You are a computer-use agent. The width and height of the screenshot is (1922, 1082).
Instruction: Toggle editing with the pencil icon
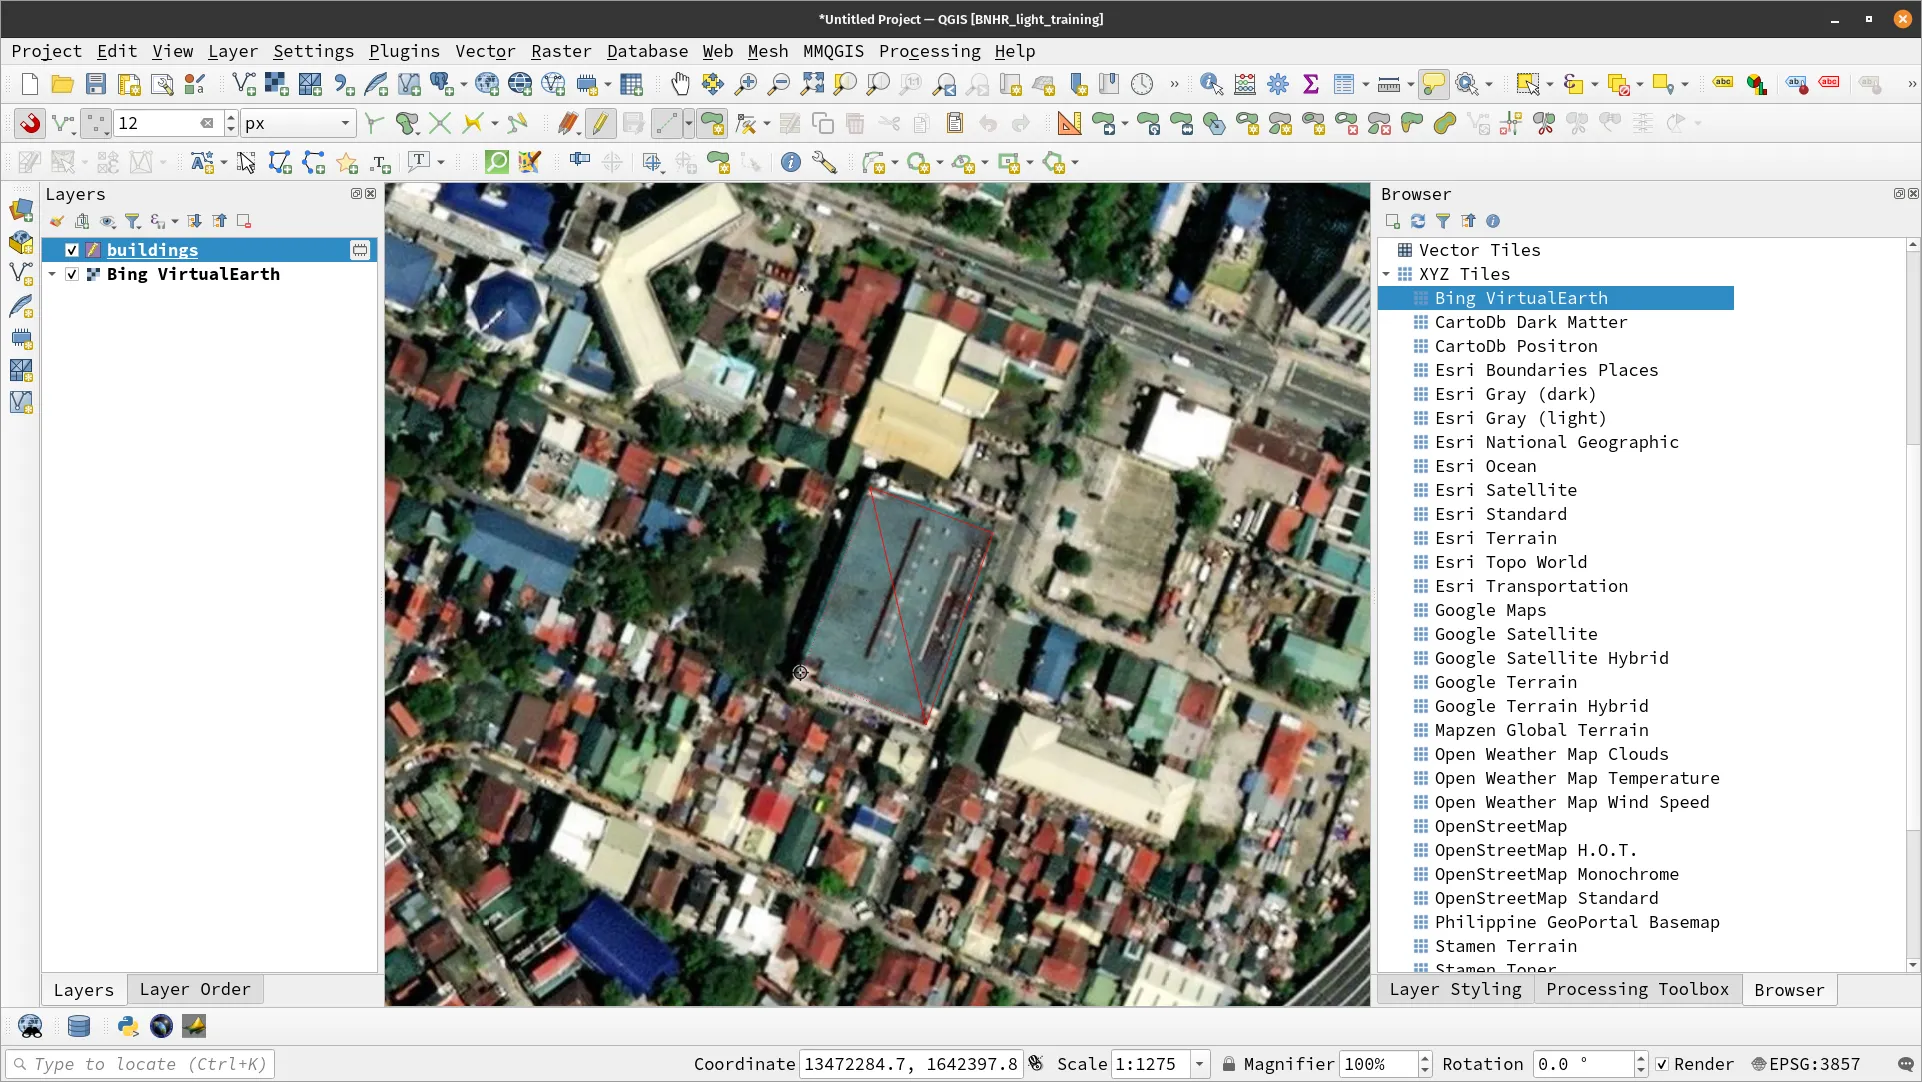pos(601,123)
